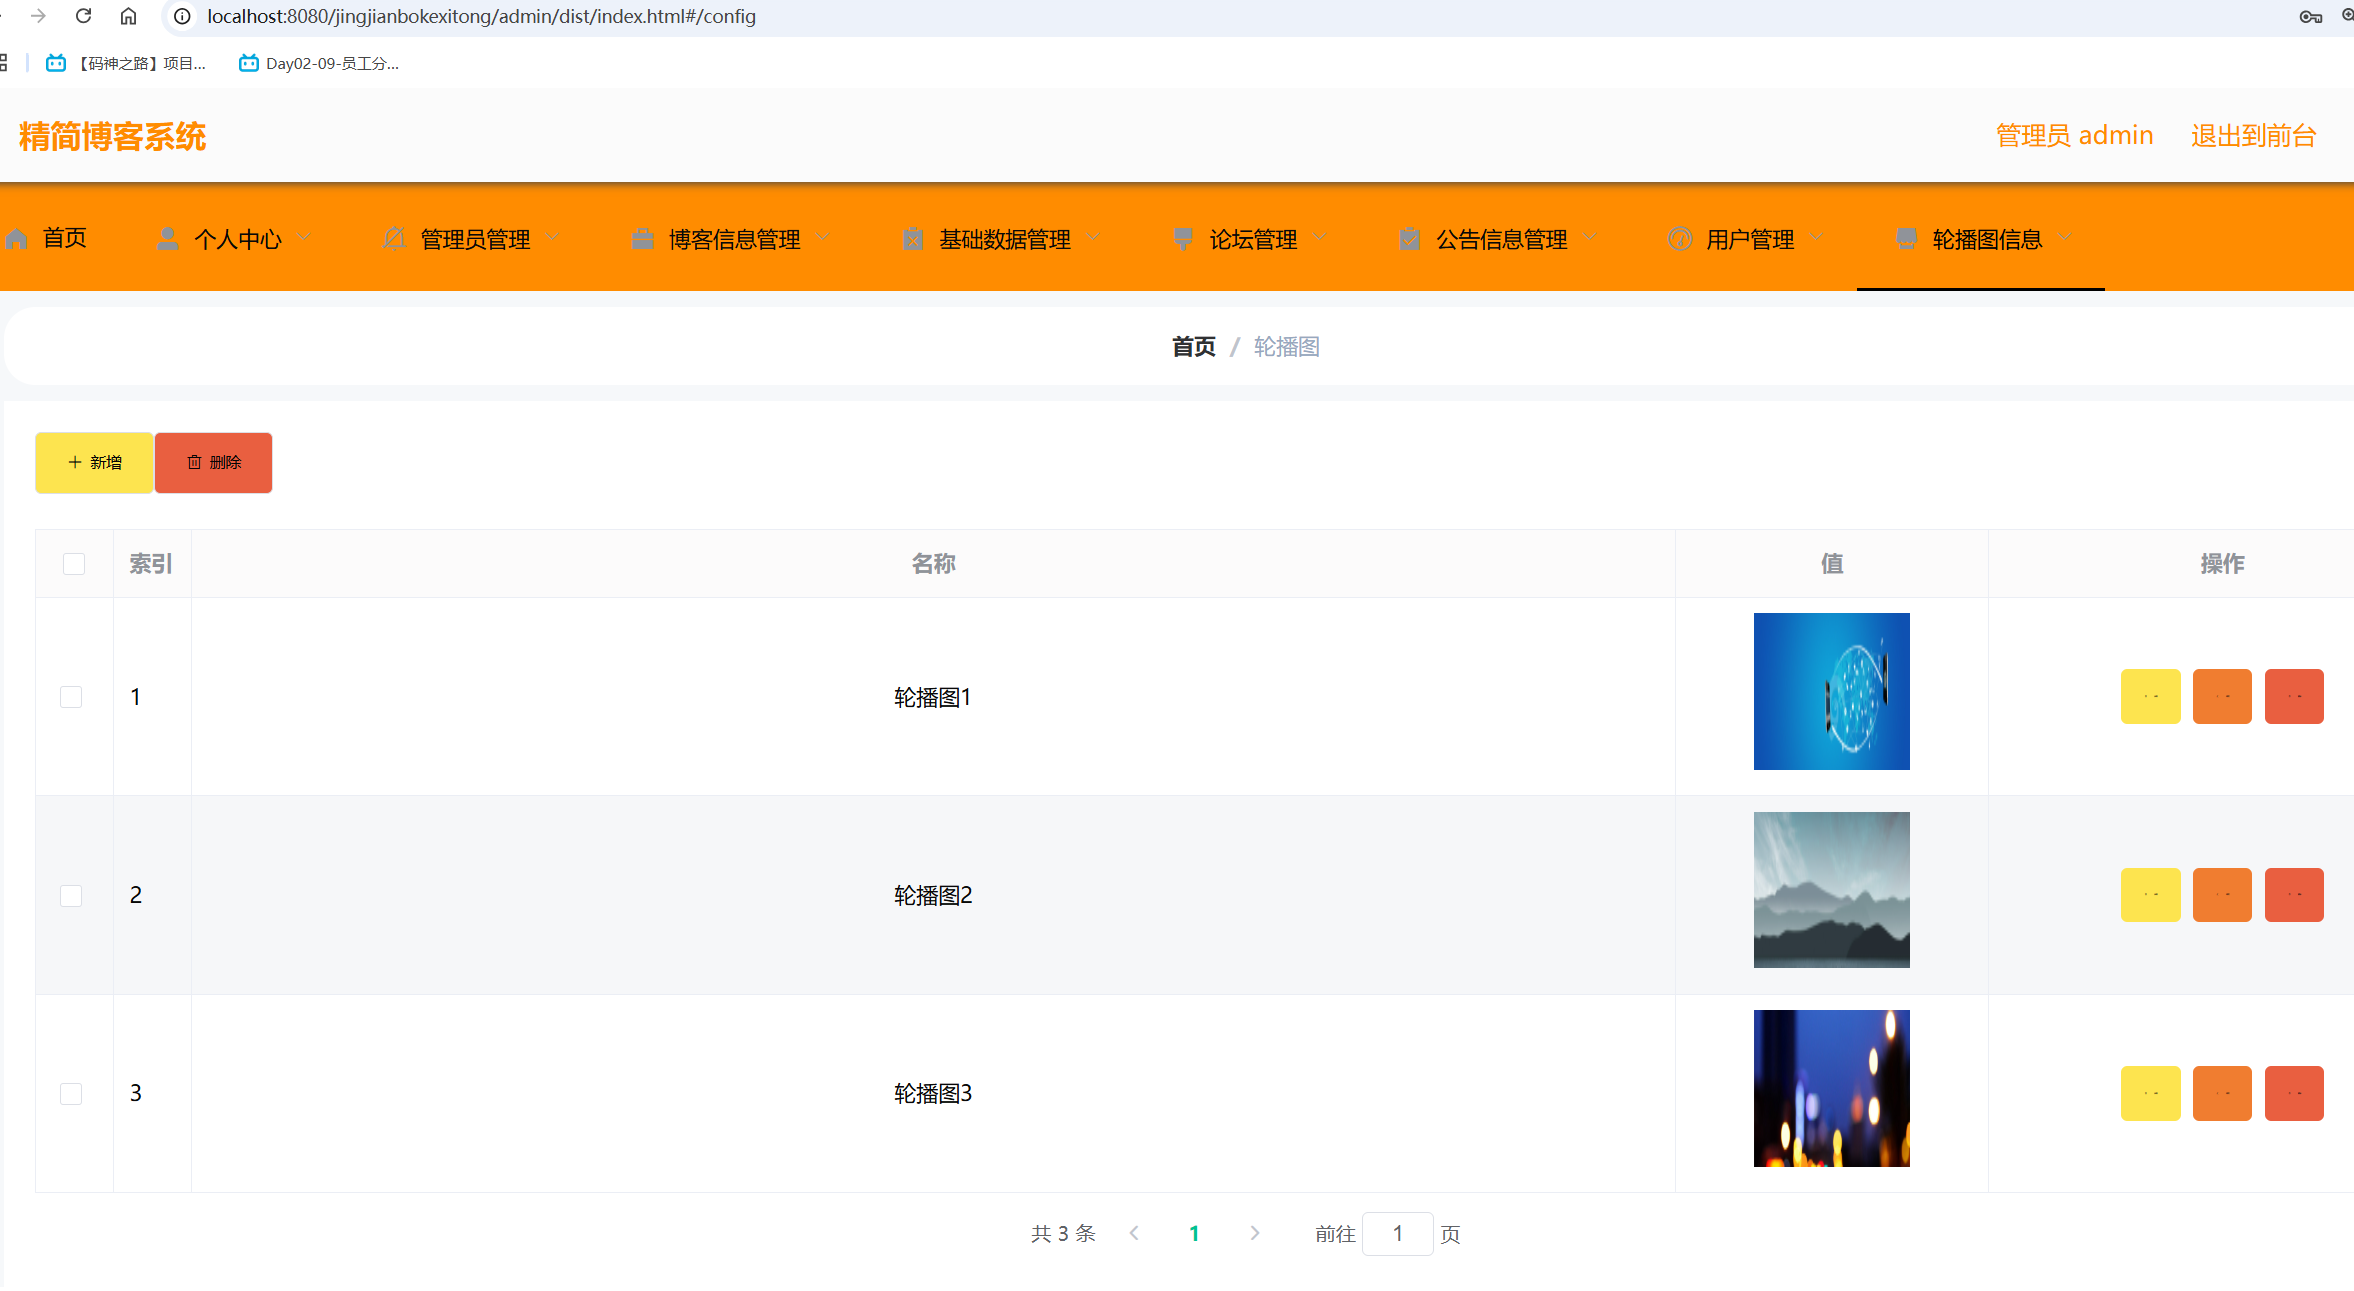The width and height of the screenshot is (2354, 1291).
Task: Expand the 博客信息管理 dropdown arrow
Action: tap(822, 238)
